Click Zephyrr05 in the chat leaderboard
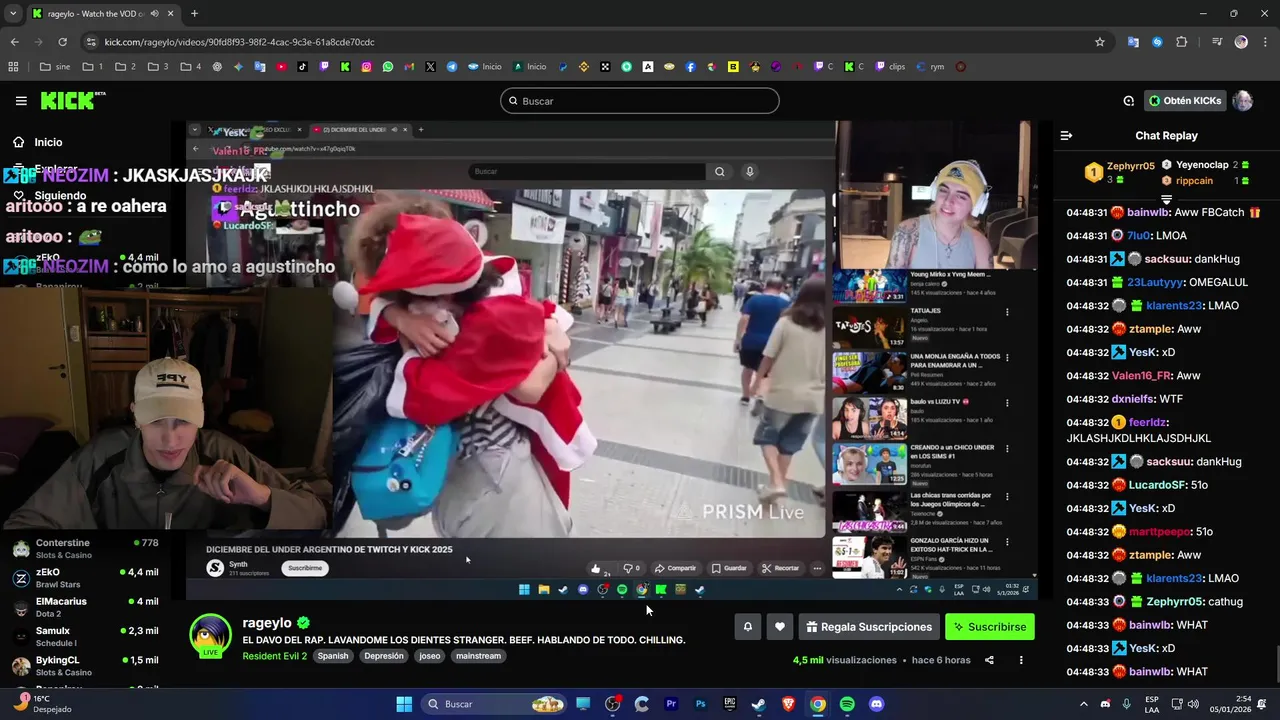Viewport: 1280px width, 720px height. (1130, 166)
